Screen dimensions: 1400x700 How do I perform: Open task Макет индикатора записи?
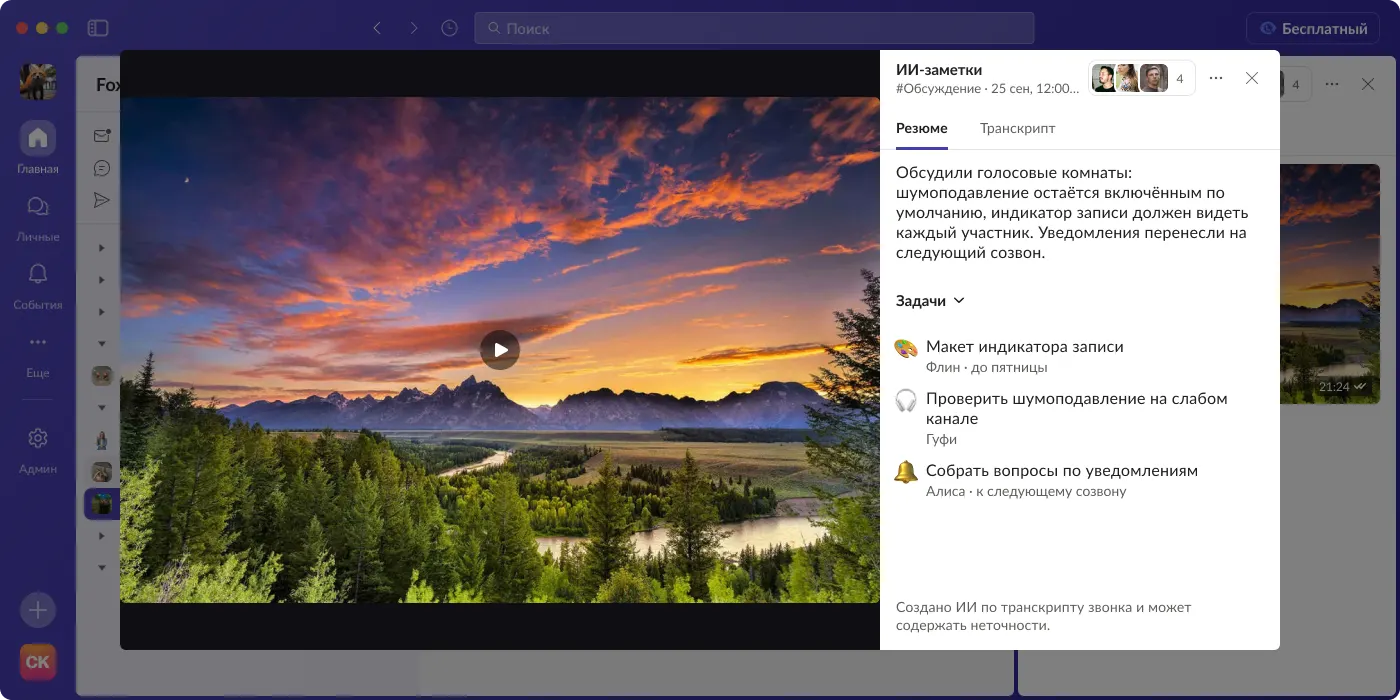coord(1025,347)
